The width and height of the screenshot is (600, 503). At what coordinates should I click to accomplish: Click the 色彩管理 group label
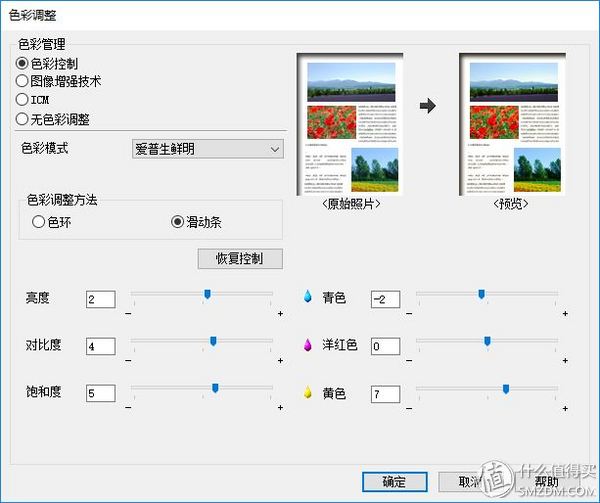pos(42,44)
